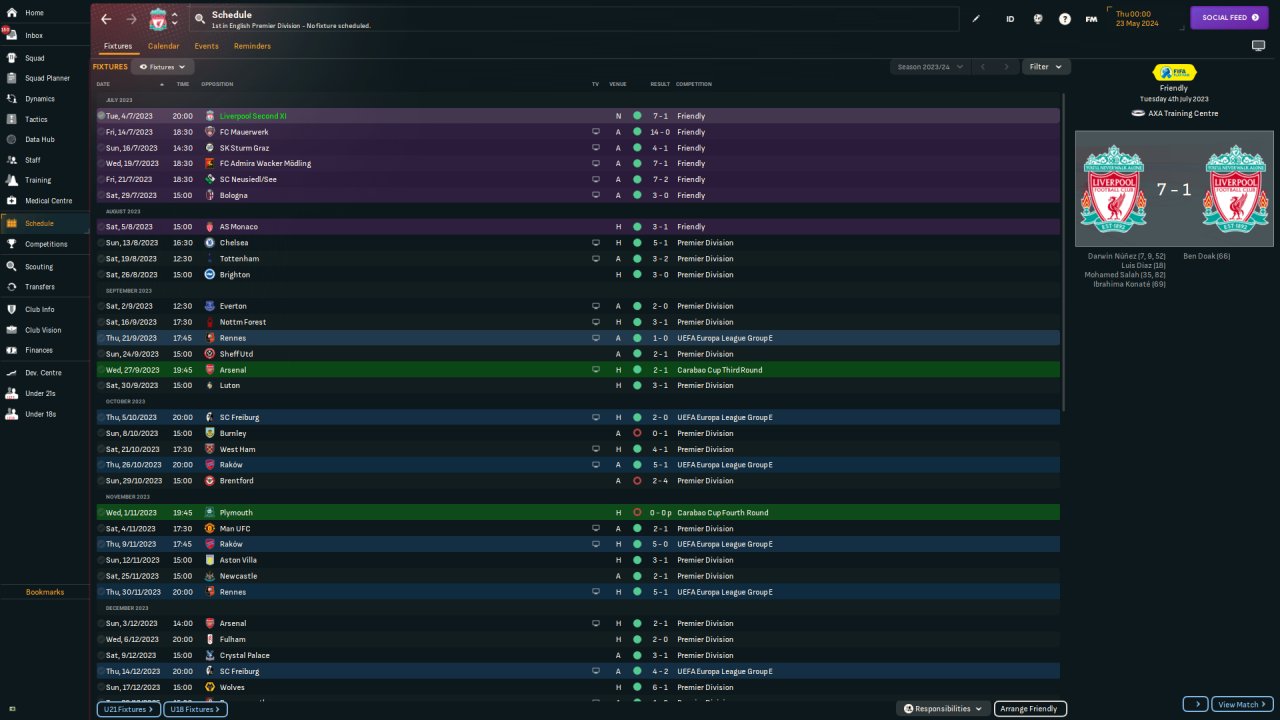Screen dimensions: 1280x720
Task: Open the Liverpool Second XI opposition link
Action: click(x=253, y=116)
